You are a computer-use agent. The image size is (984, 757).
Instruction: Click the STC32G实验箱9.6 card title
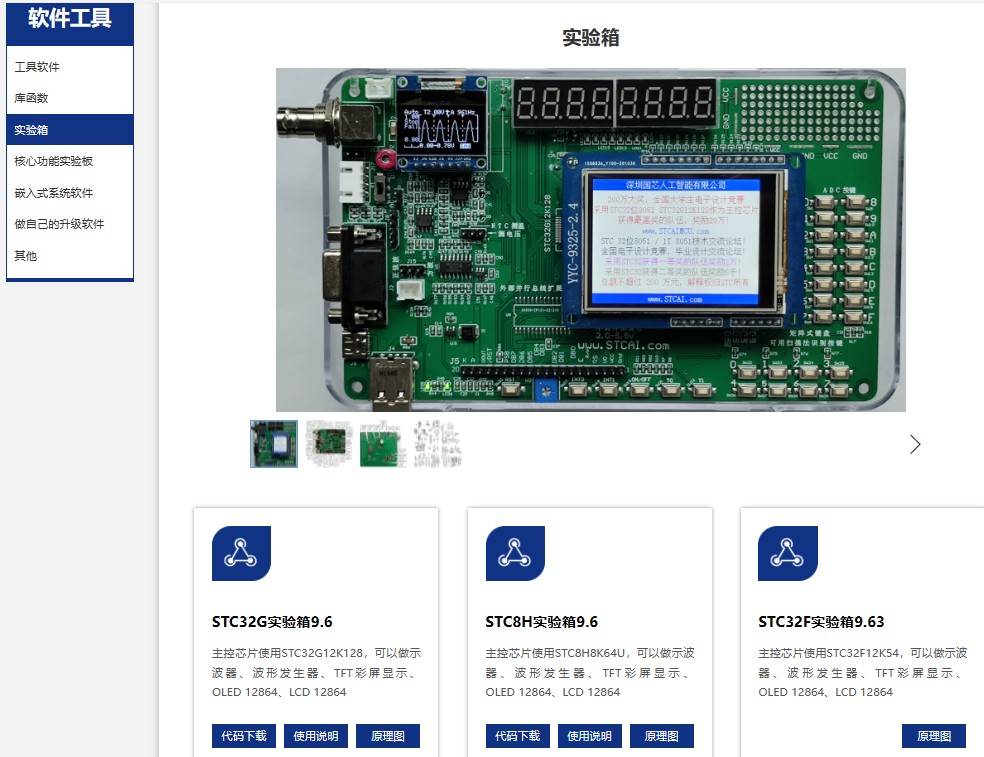pos(272,621)
